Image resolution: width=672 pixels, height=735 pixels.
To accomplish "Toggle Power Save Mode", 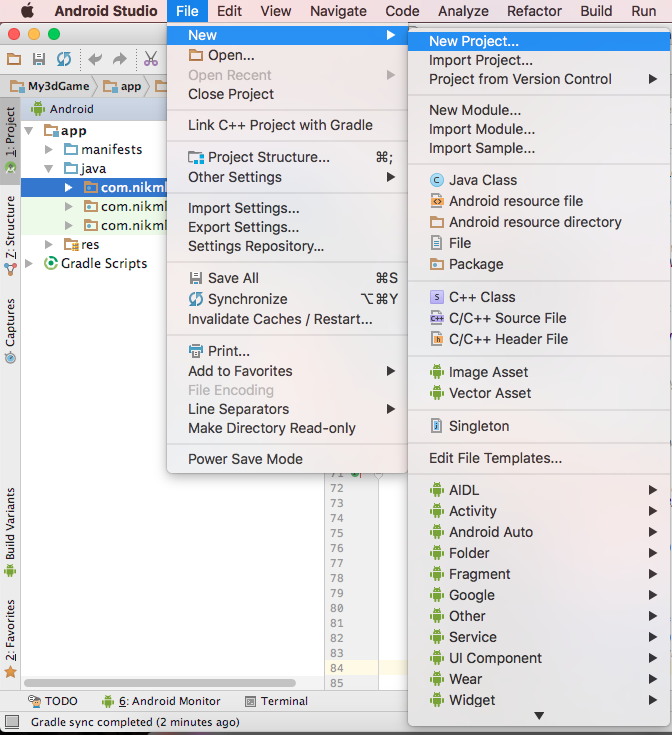I will point(287,459).
